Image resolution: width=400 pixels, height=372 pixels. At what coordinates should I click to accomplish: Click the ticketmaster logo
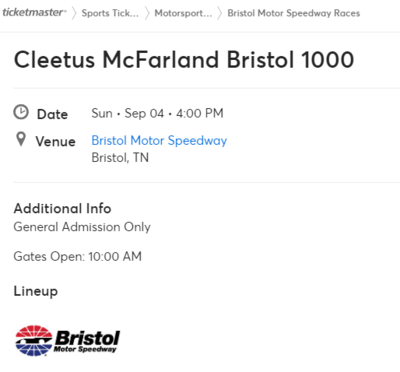point(35,13)
